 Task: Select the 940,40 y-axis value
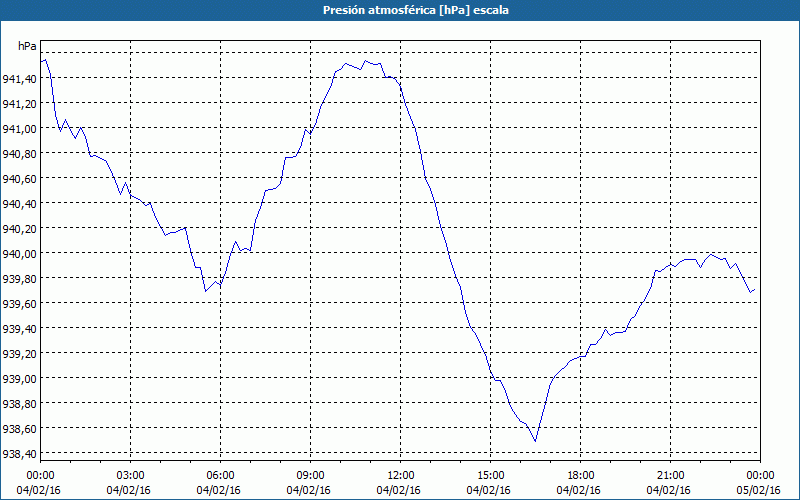[19, 204]
